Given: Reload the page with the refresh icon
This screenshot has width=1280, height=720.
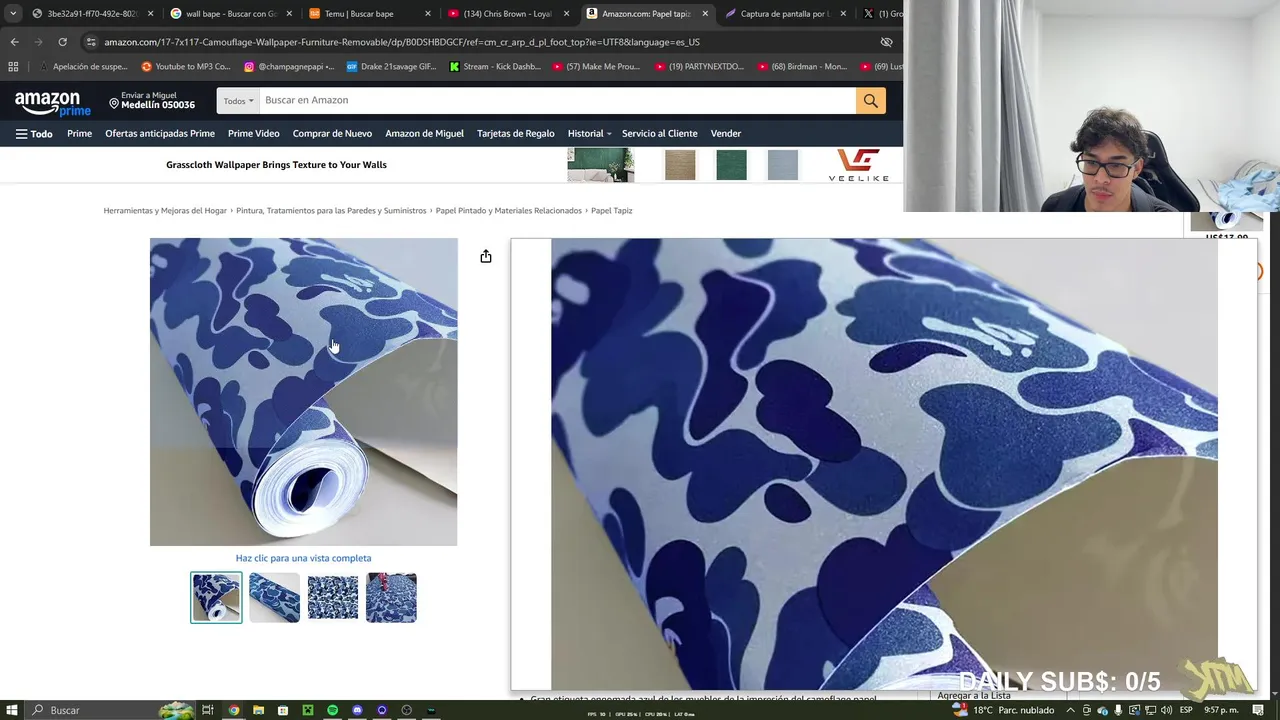Looking at the screenshot, I should (62, 42).
